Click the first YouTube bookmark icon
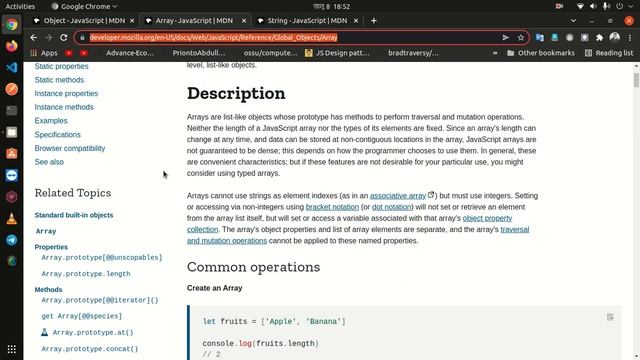The width and height of the screenshot is (640, 360). coord(69,53)
